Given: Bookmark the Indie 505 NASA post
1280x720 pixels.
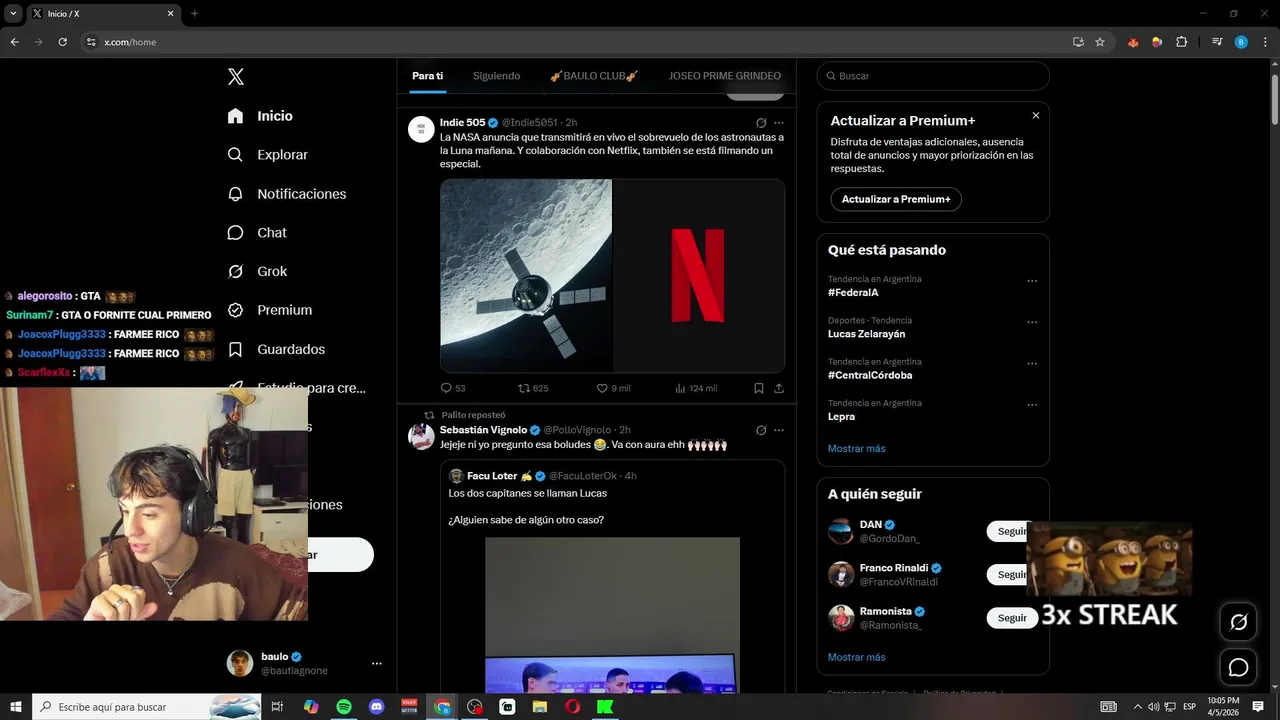Looking at the screenshot, I should [759, 388].
